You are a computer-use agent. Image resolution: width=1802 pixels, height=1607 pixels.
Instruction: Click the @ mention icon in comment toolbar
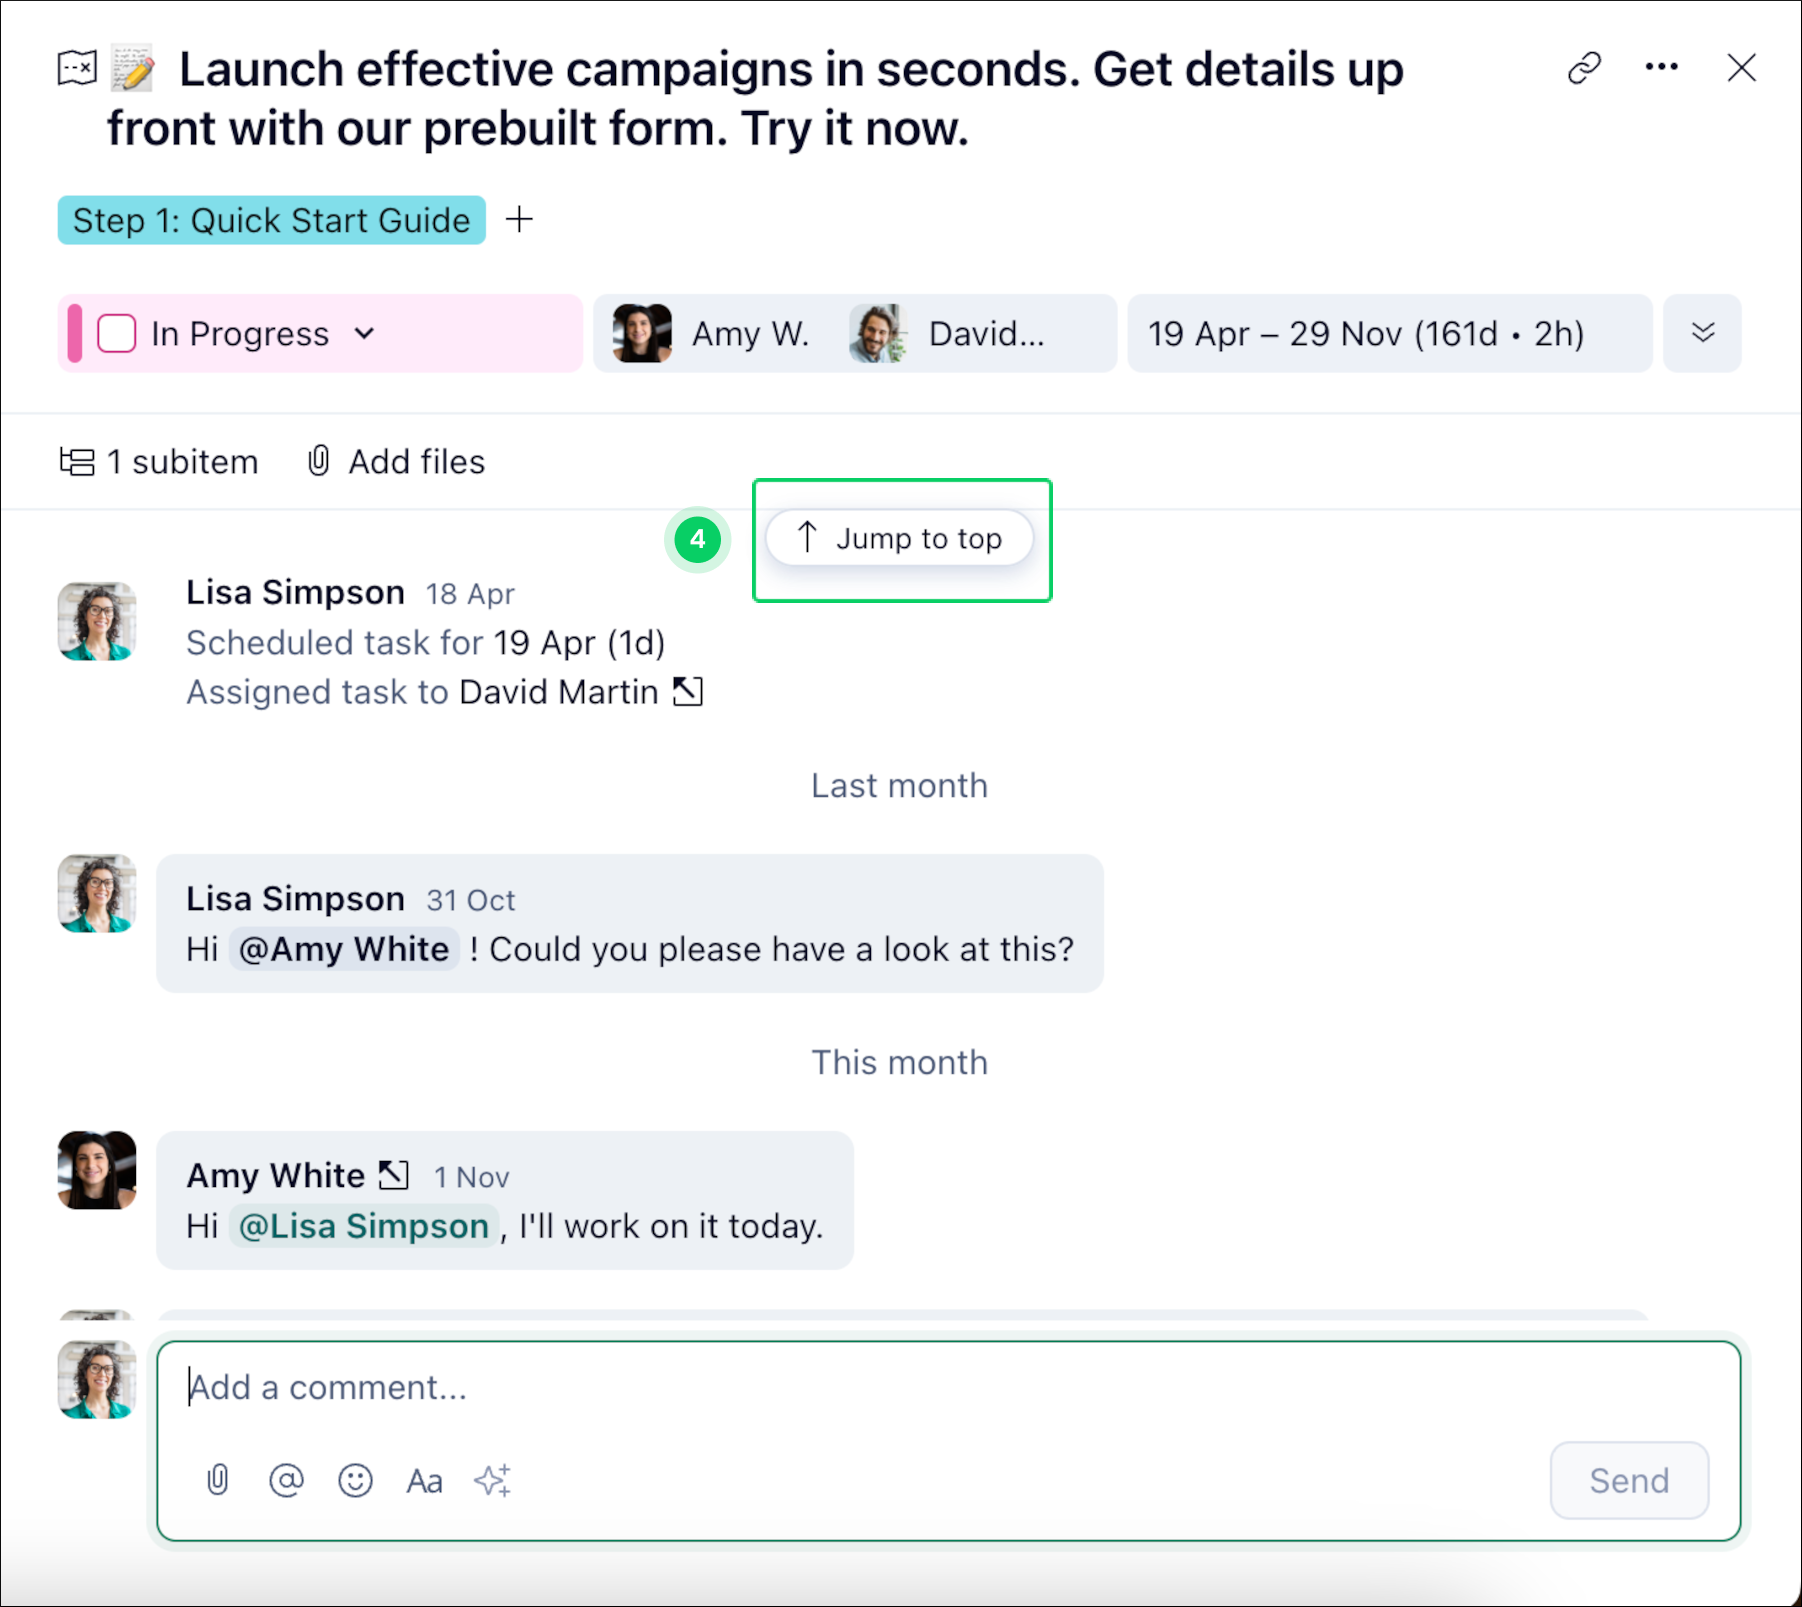point(286,1480)
